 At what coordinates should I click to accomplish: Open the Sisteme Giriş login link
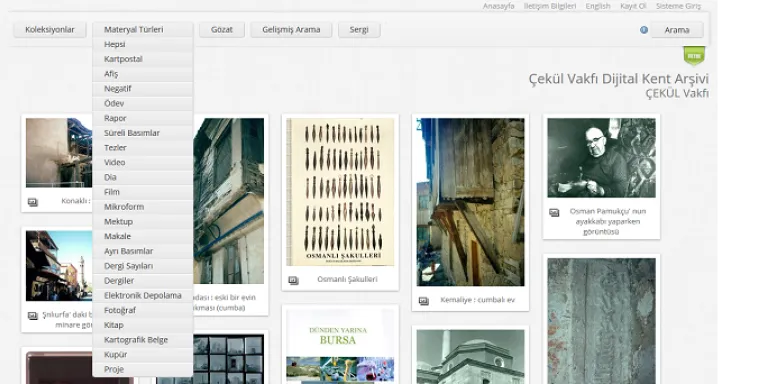tap(678, 6)
